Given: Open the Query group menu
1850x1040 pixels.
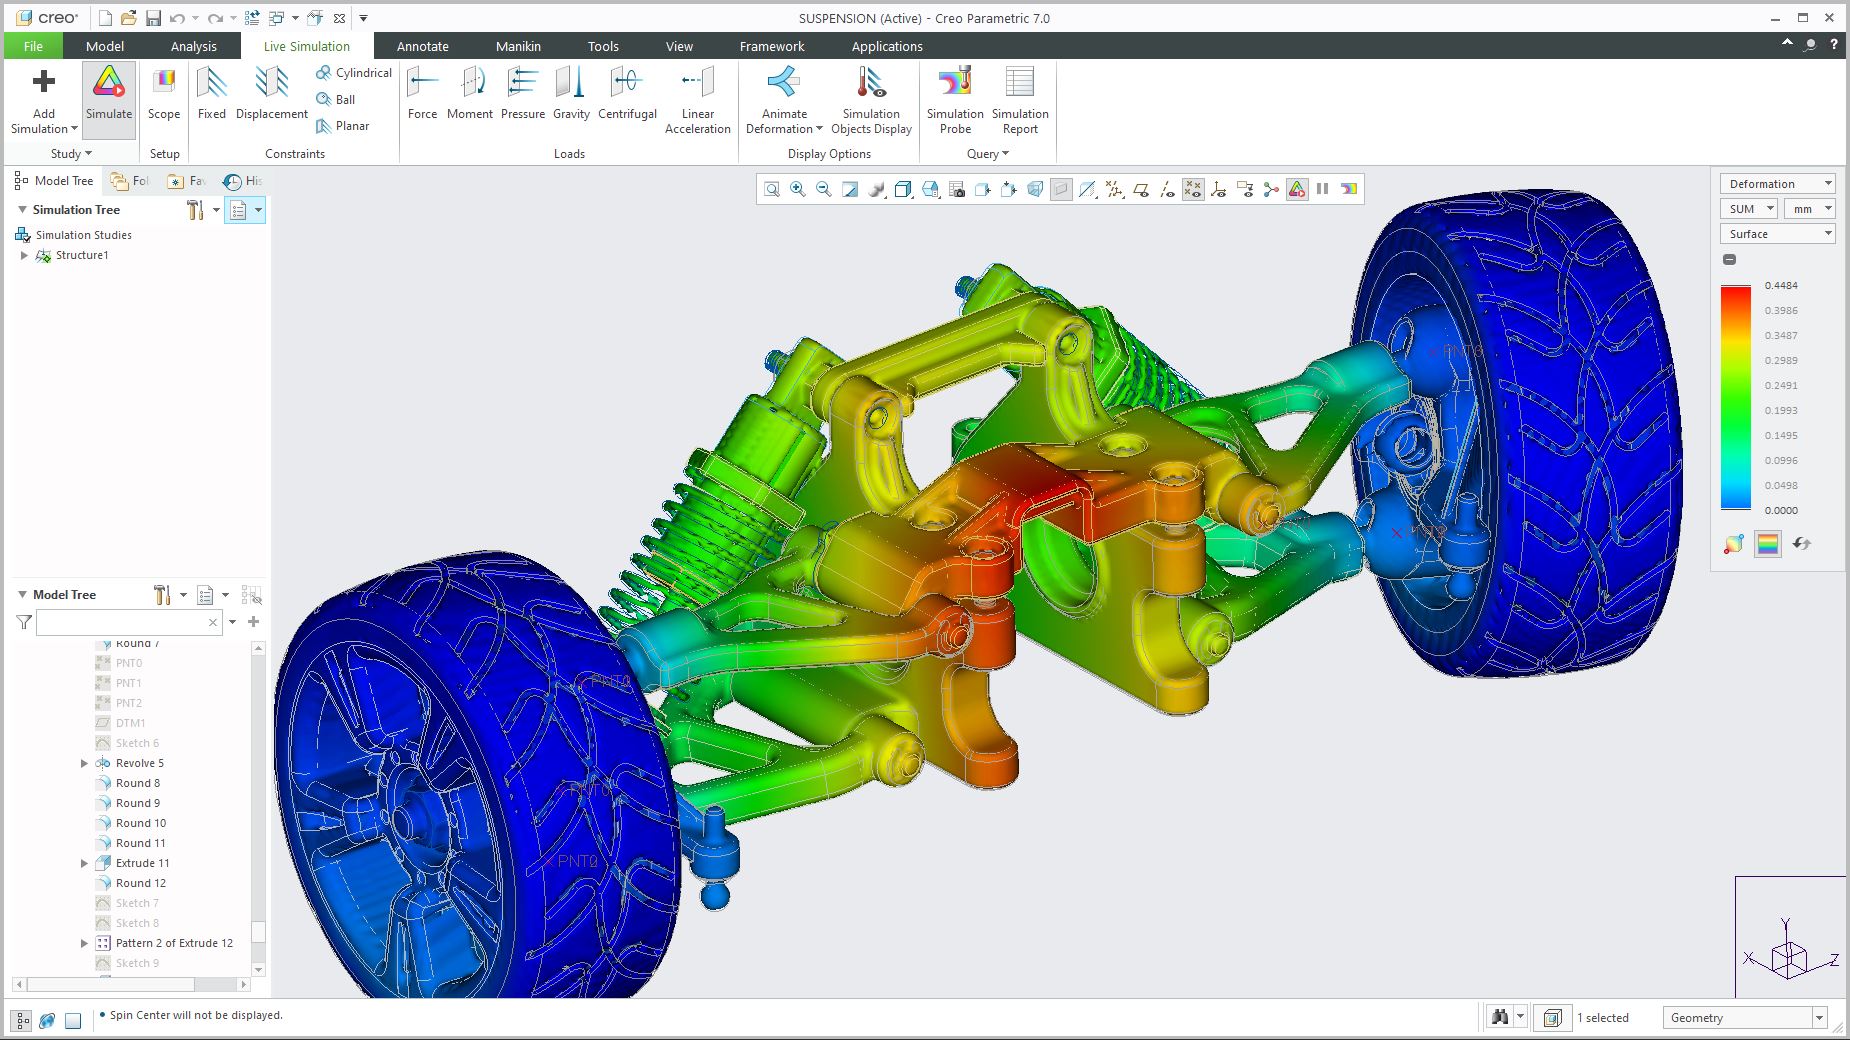Looking at the screenshot, I should [988, 154].
